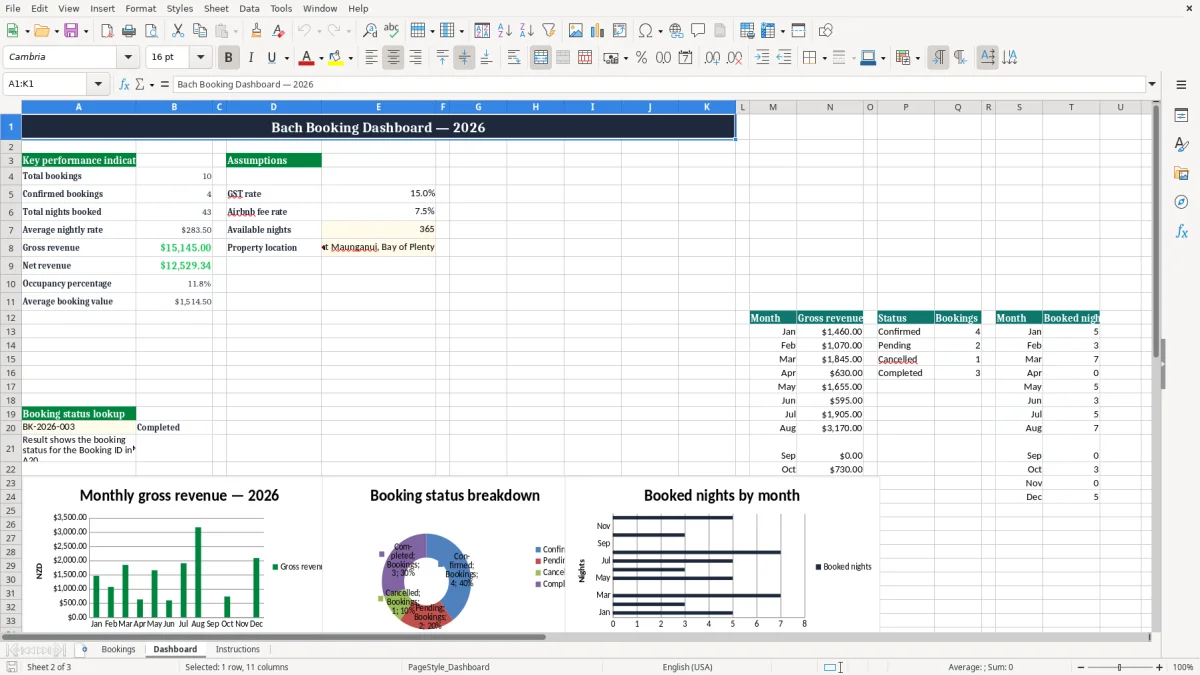1200x675 pixels.
Task: Switch to the Bookings sheet tab
Action: click(x=118, y=649)
